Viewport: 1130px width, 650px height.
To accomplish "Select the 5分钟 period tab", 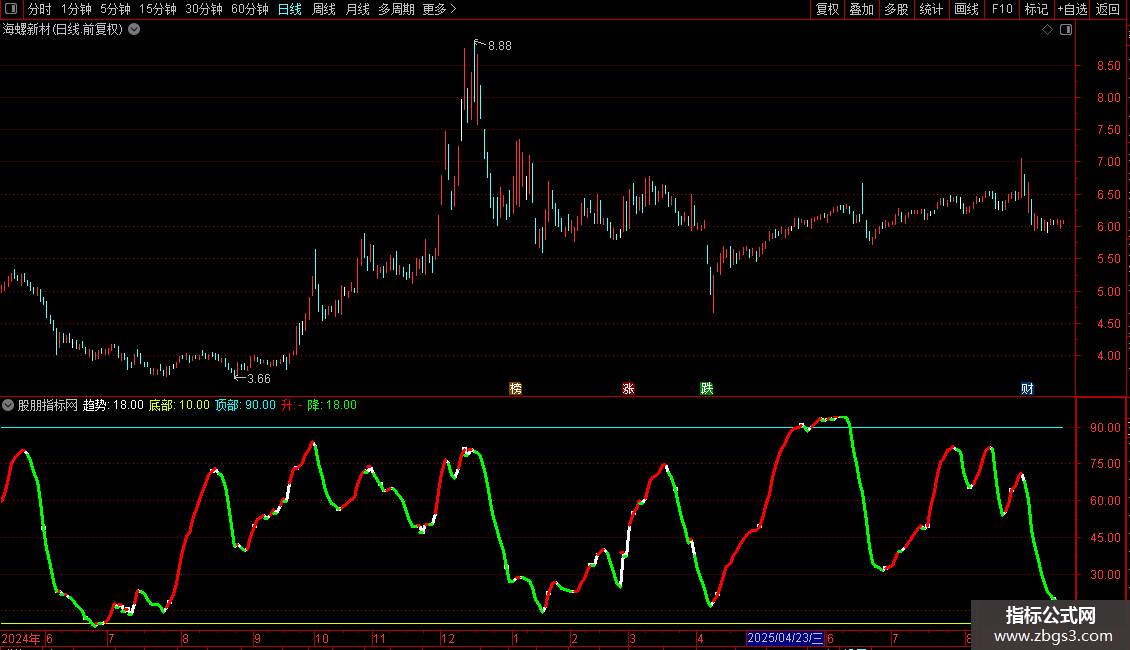I will click(115, 9).
